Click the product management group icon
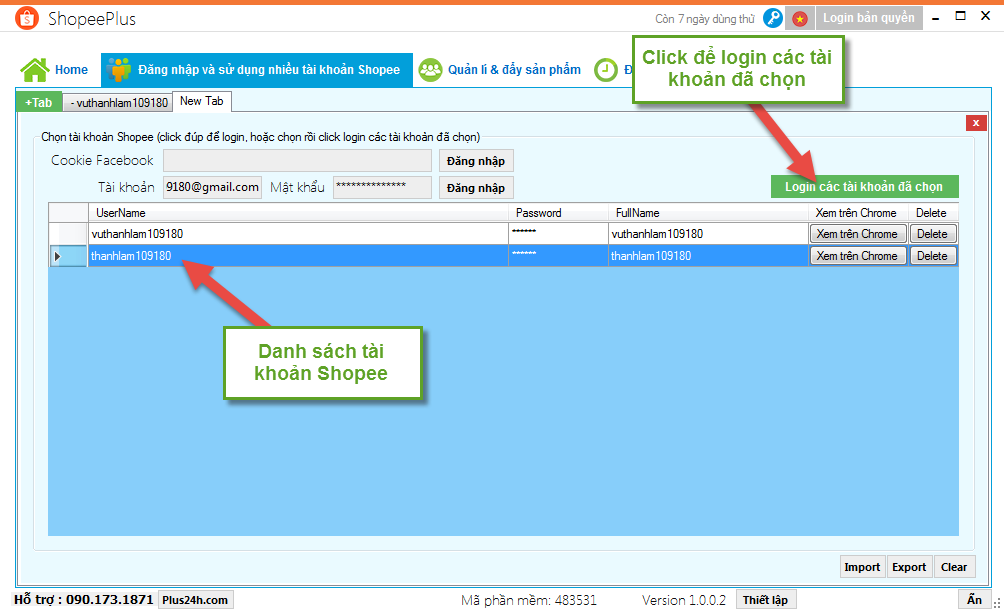The width and height of the screenshot is (1004, 612). click(430, 70)
